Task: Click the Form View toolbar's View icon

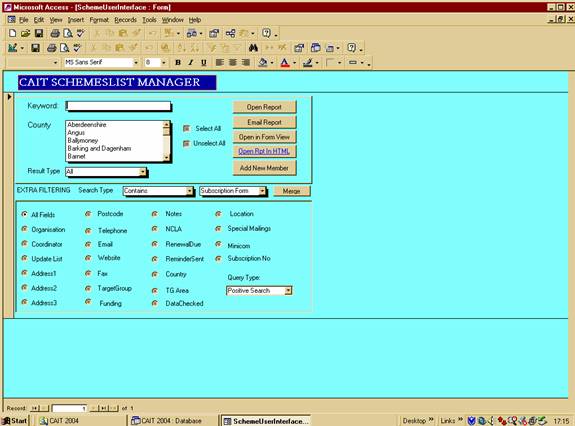Action: click(12, 48)
